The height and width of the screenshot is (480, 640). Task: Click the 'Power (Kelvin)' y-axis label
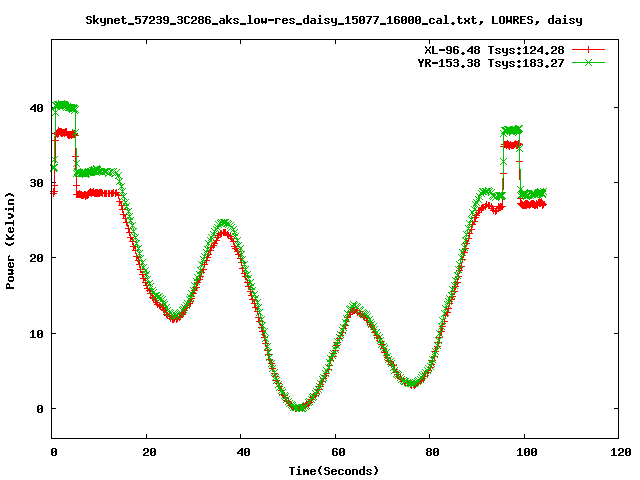[x=10, y=241]
